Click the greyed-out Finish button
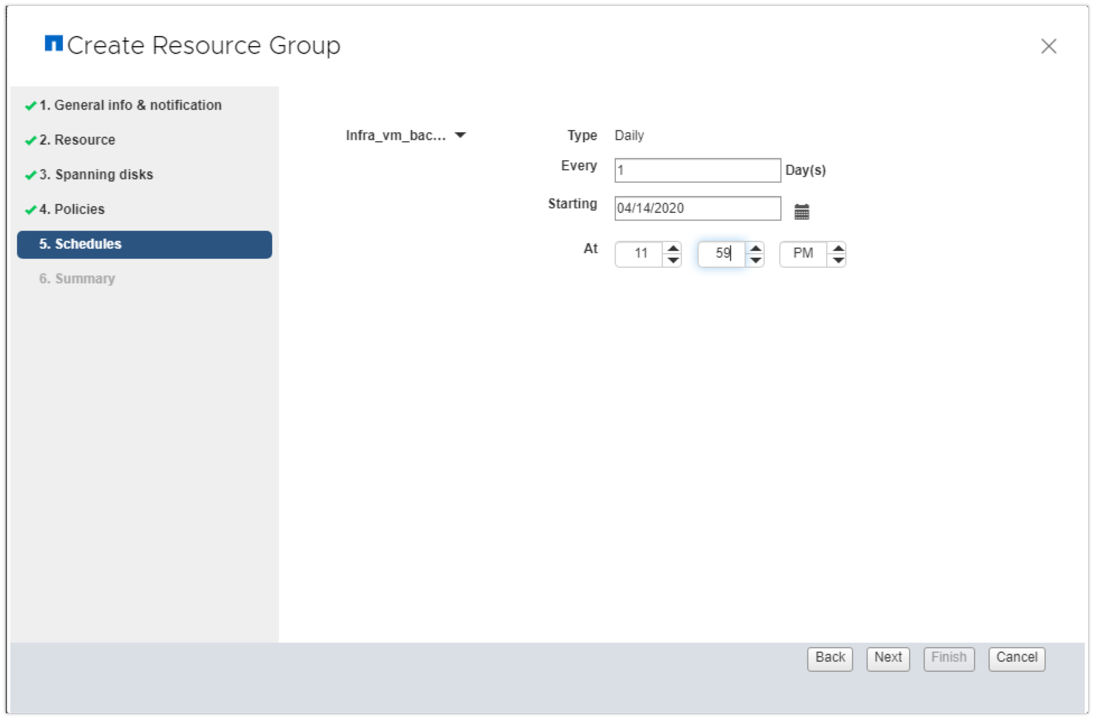This screenshot has height=719, width=1094. tap(948, 658)
